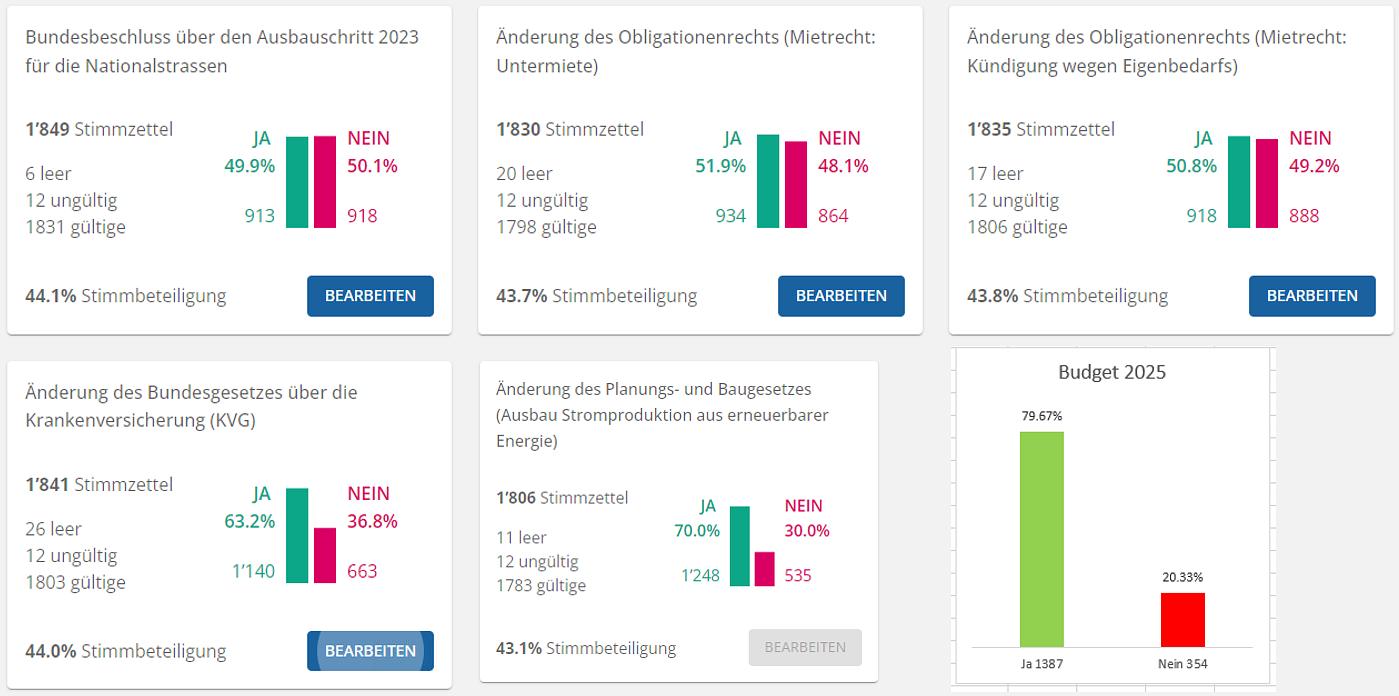This screenshot has height=696, width=1399.
Task: Click BEARBEITEN on the Untermiete card
Action: point(841,296)
